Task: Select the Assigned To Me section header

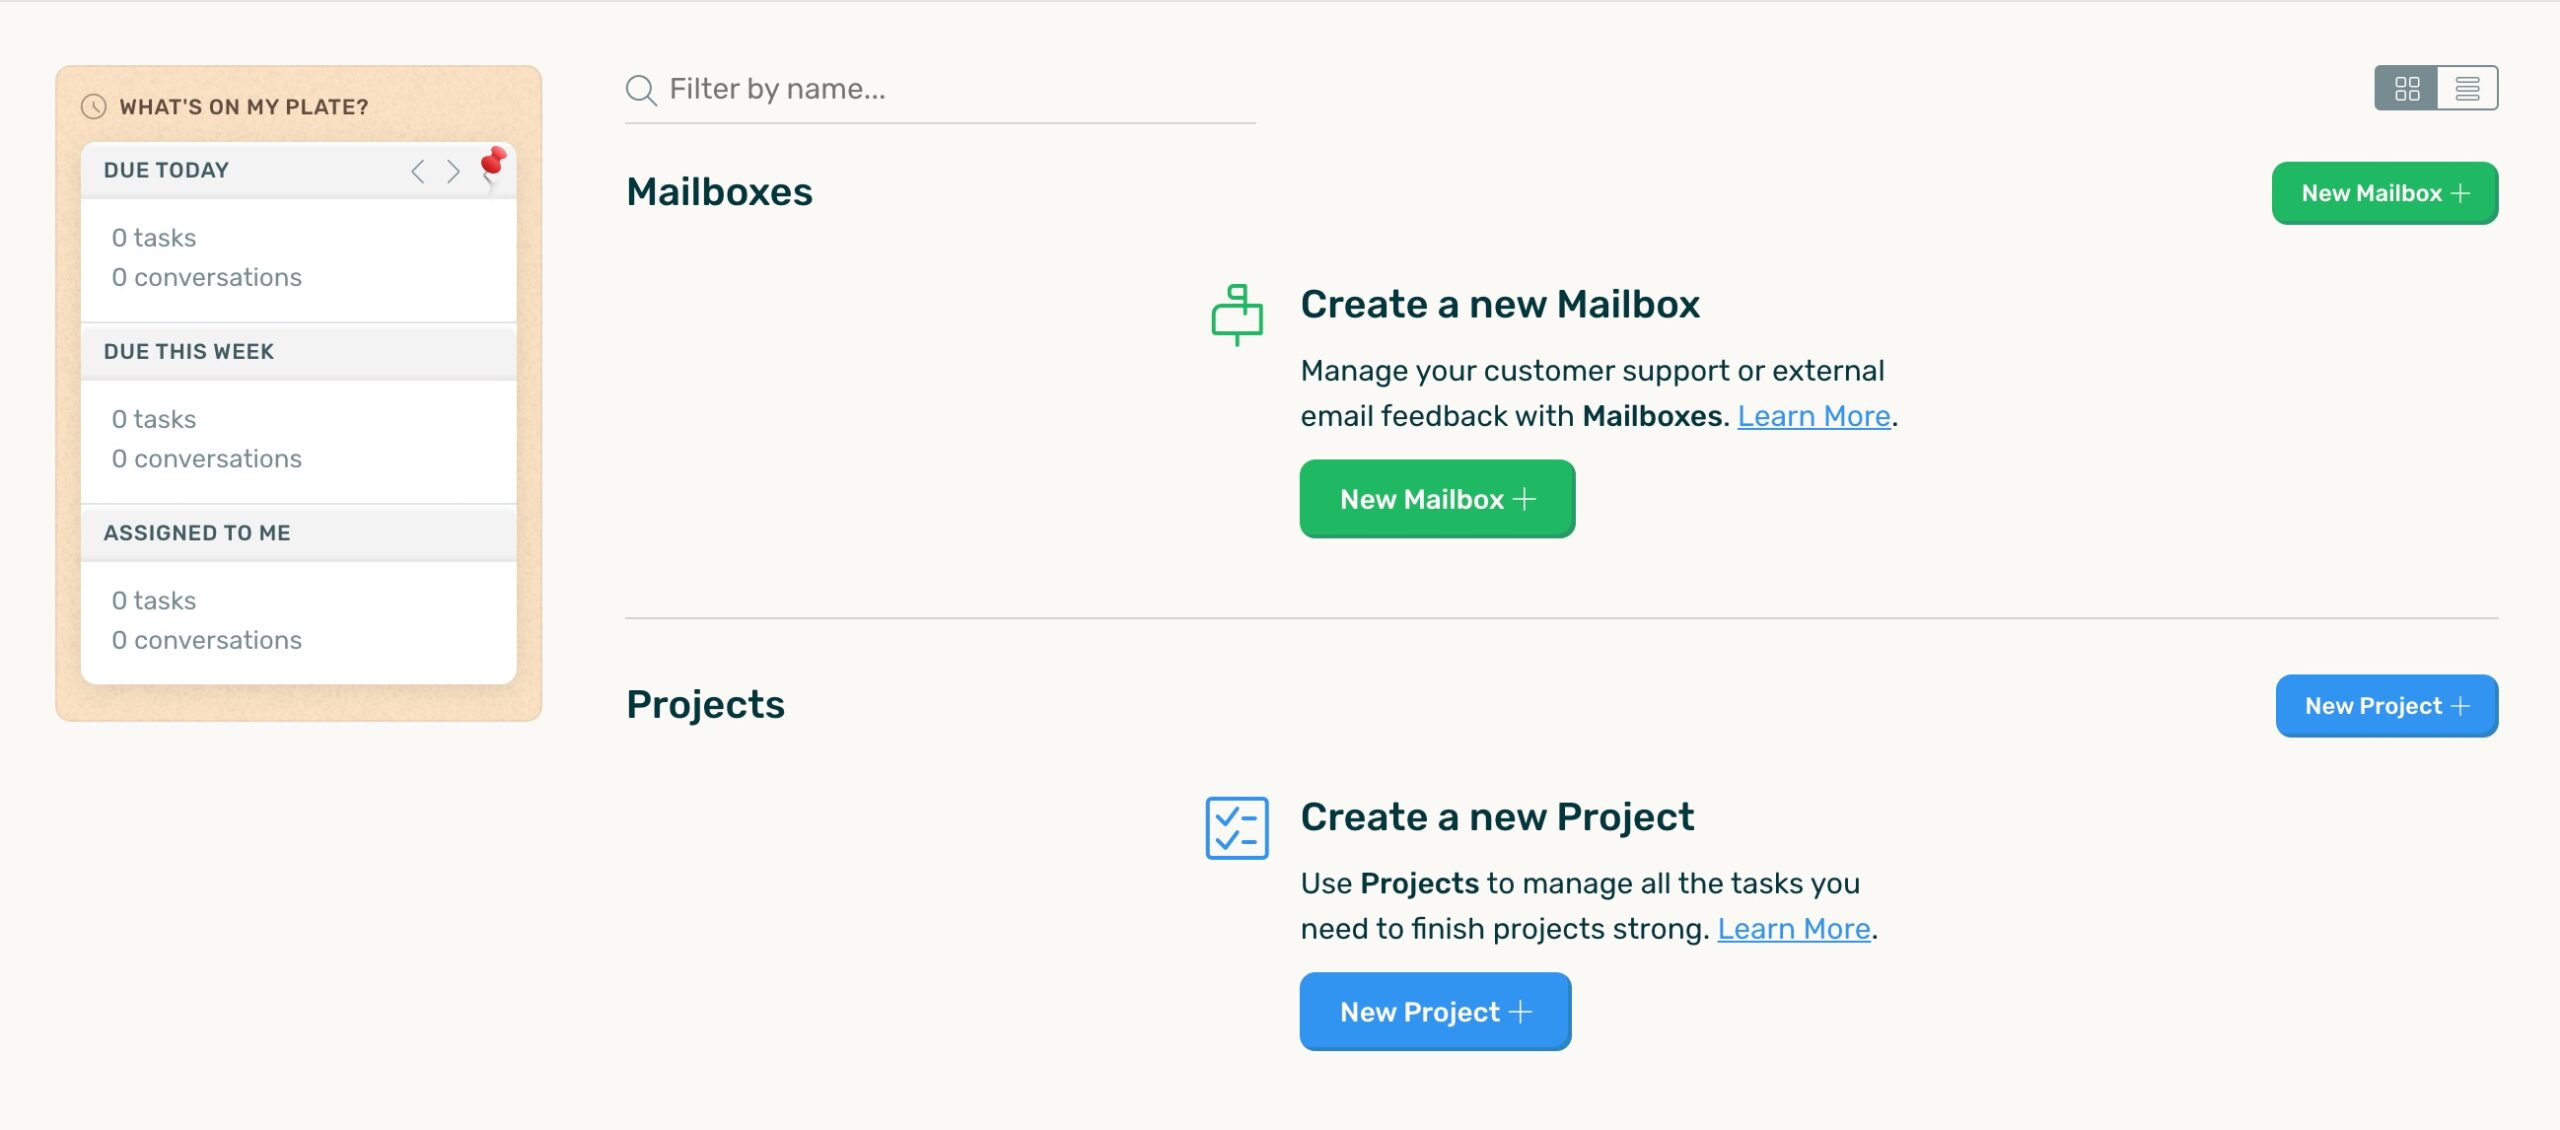Action: (x=197, y=533)
